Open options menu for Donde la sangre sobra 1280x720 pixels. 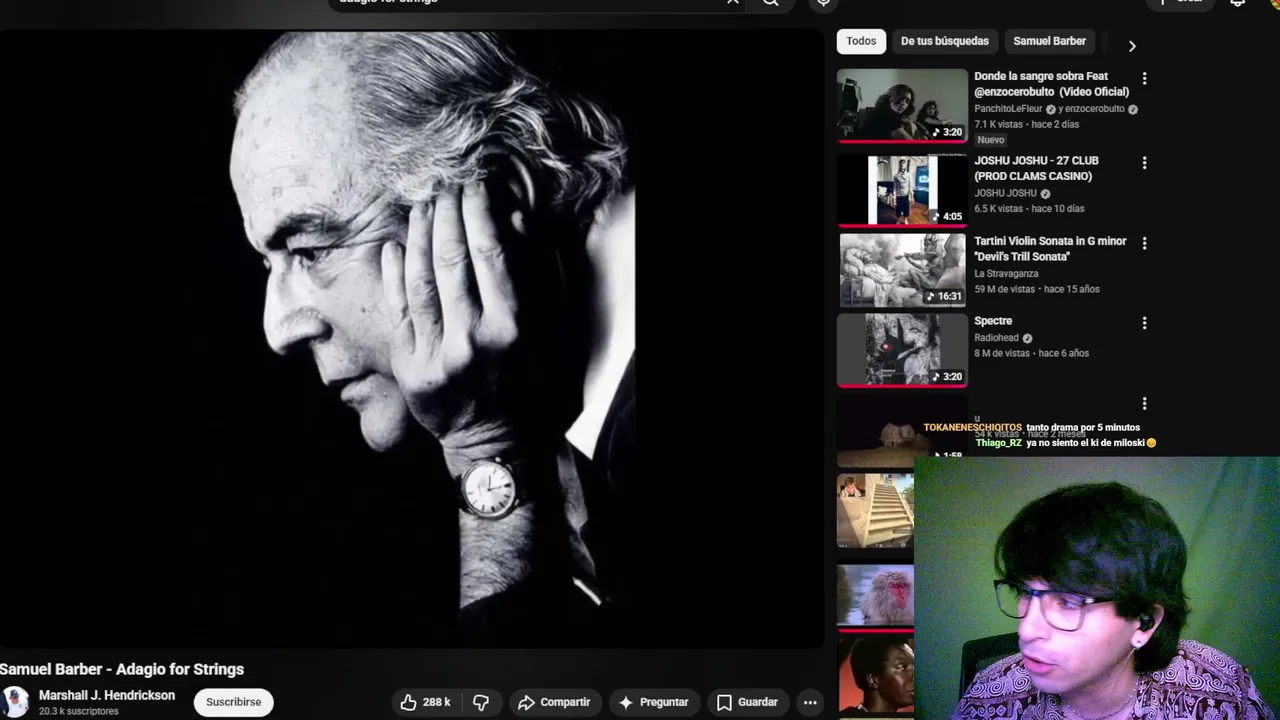coord(1144,78)
